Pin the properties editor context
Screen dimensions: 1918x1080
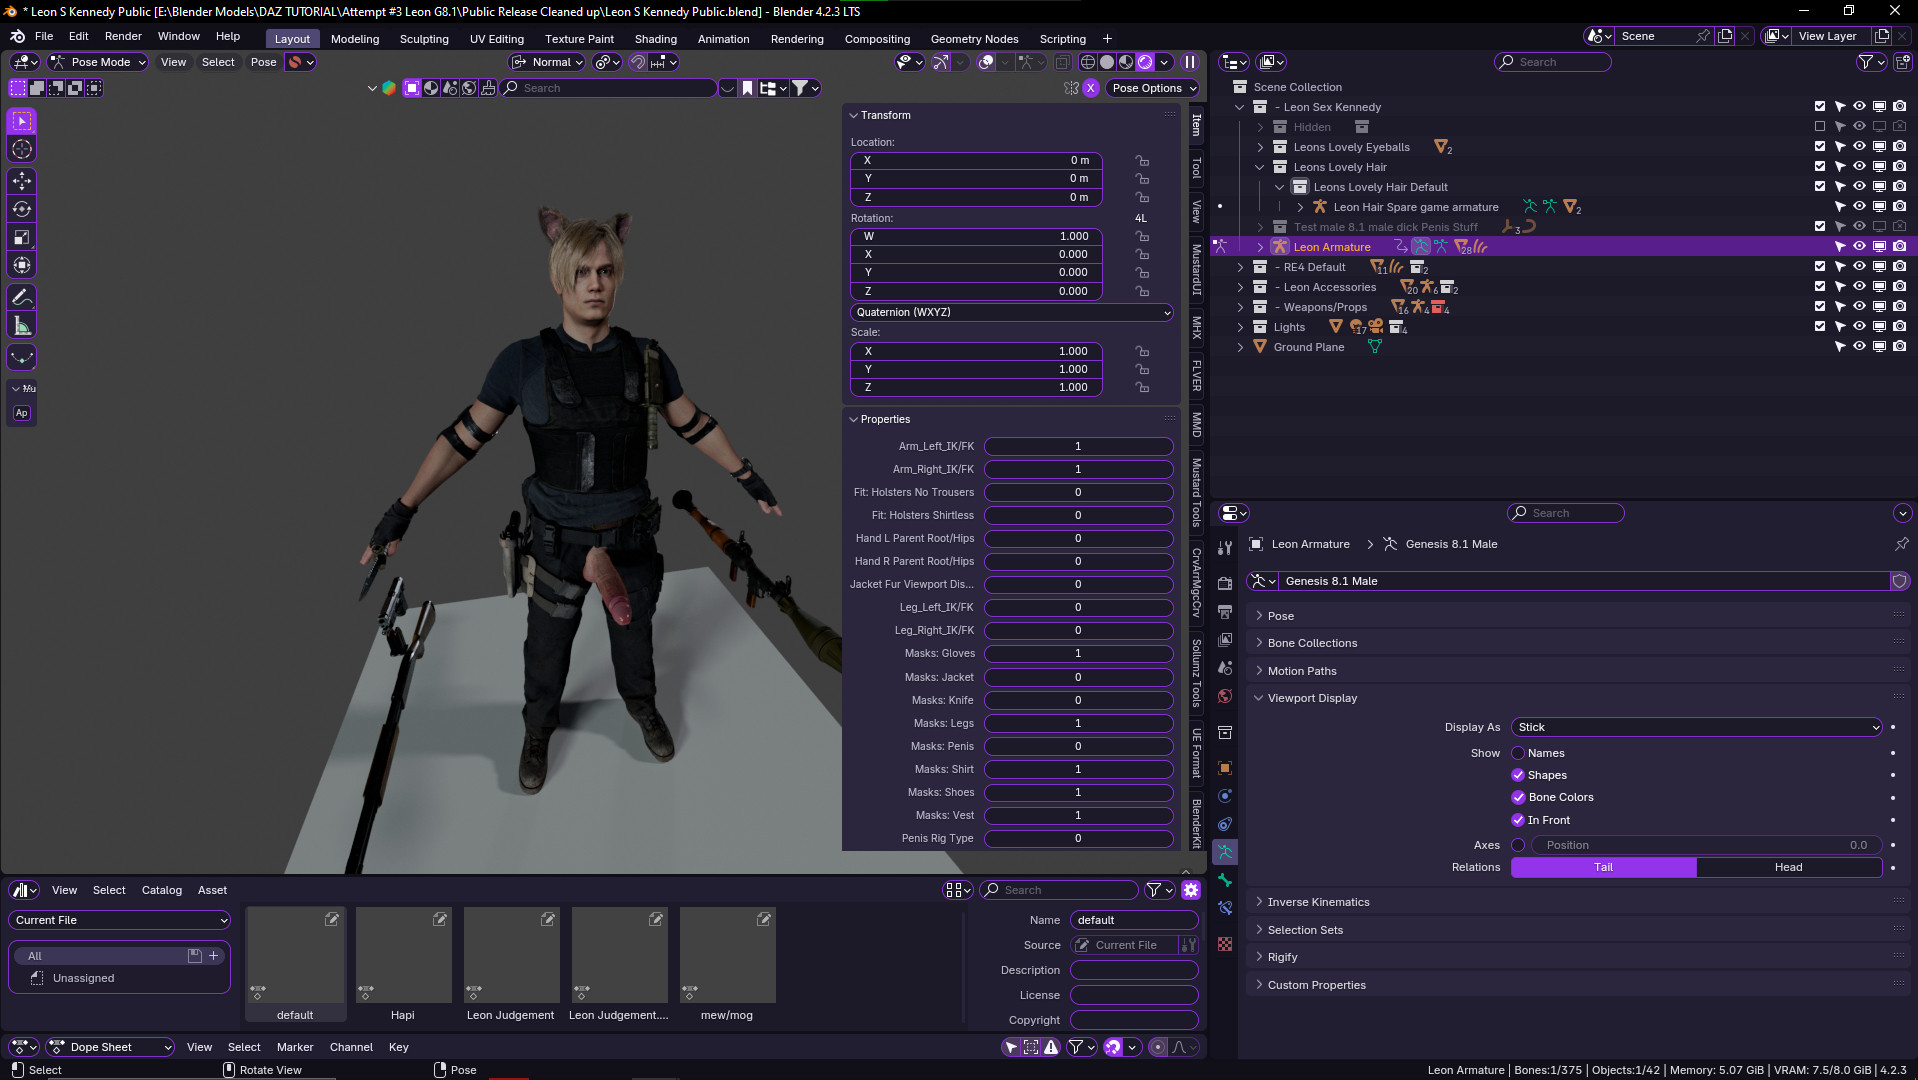click(x=1901, y=544)
